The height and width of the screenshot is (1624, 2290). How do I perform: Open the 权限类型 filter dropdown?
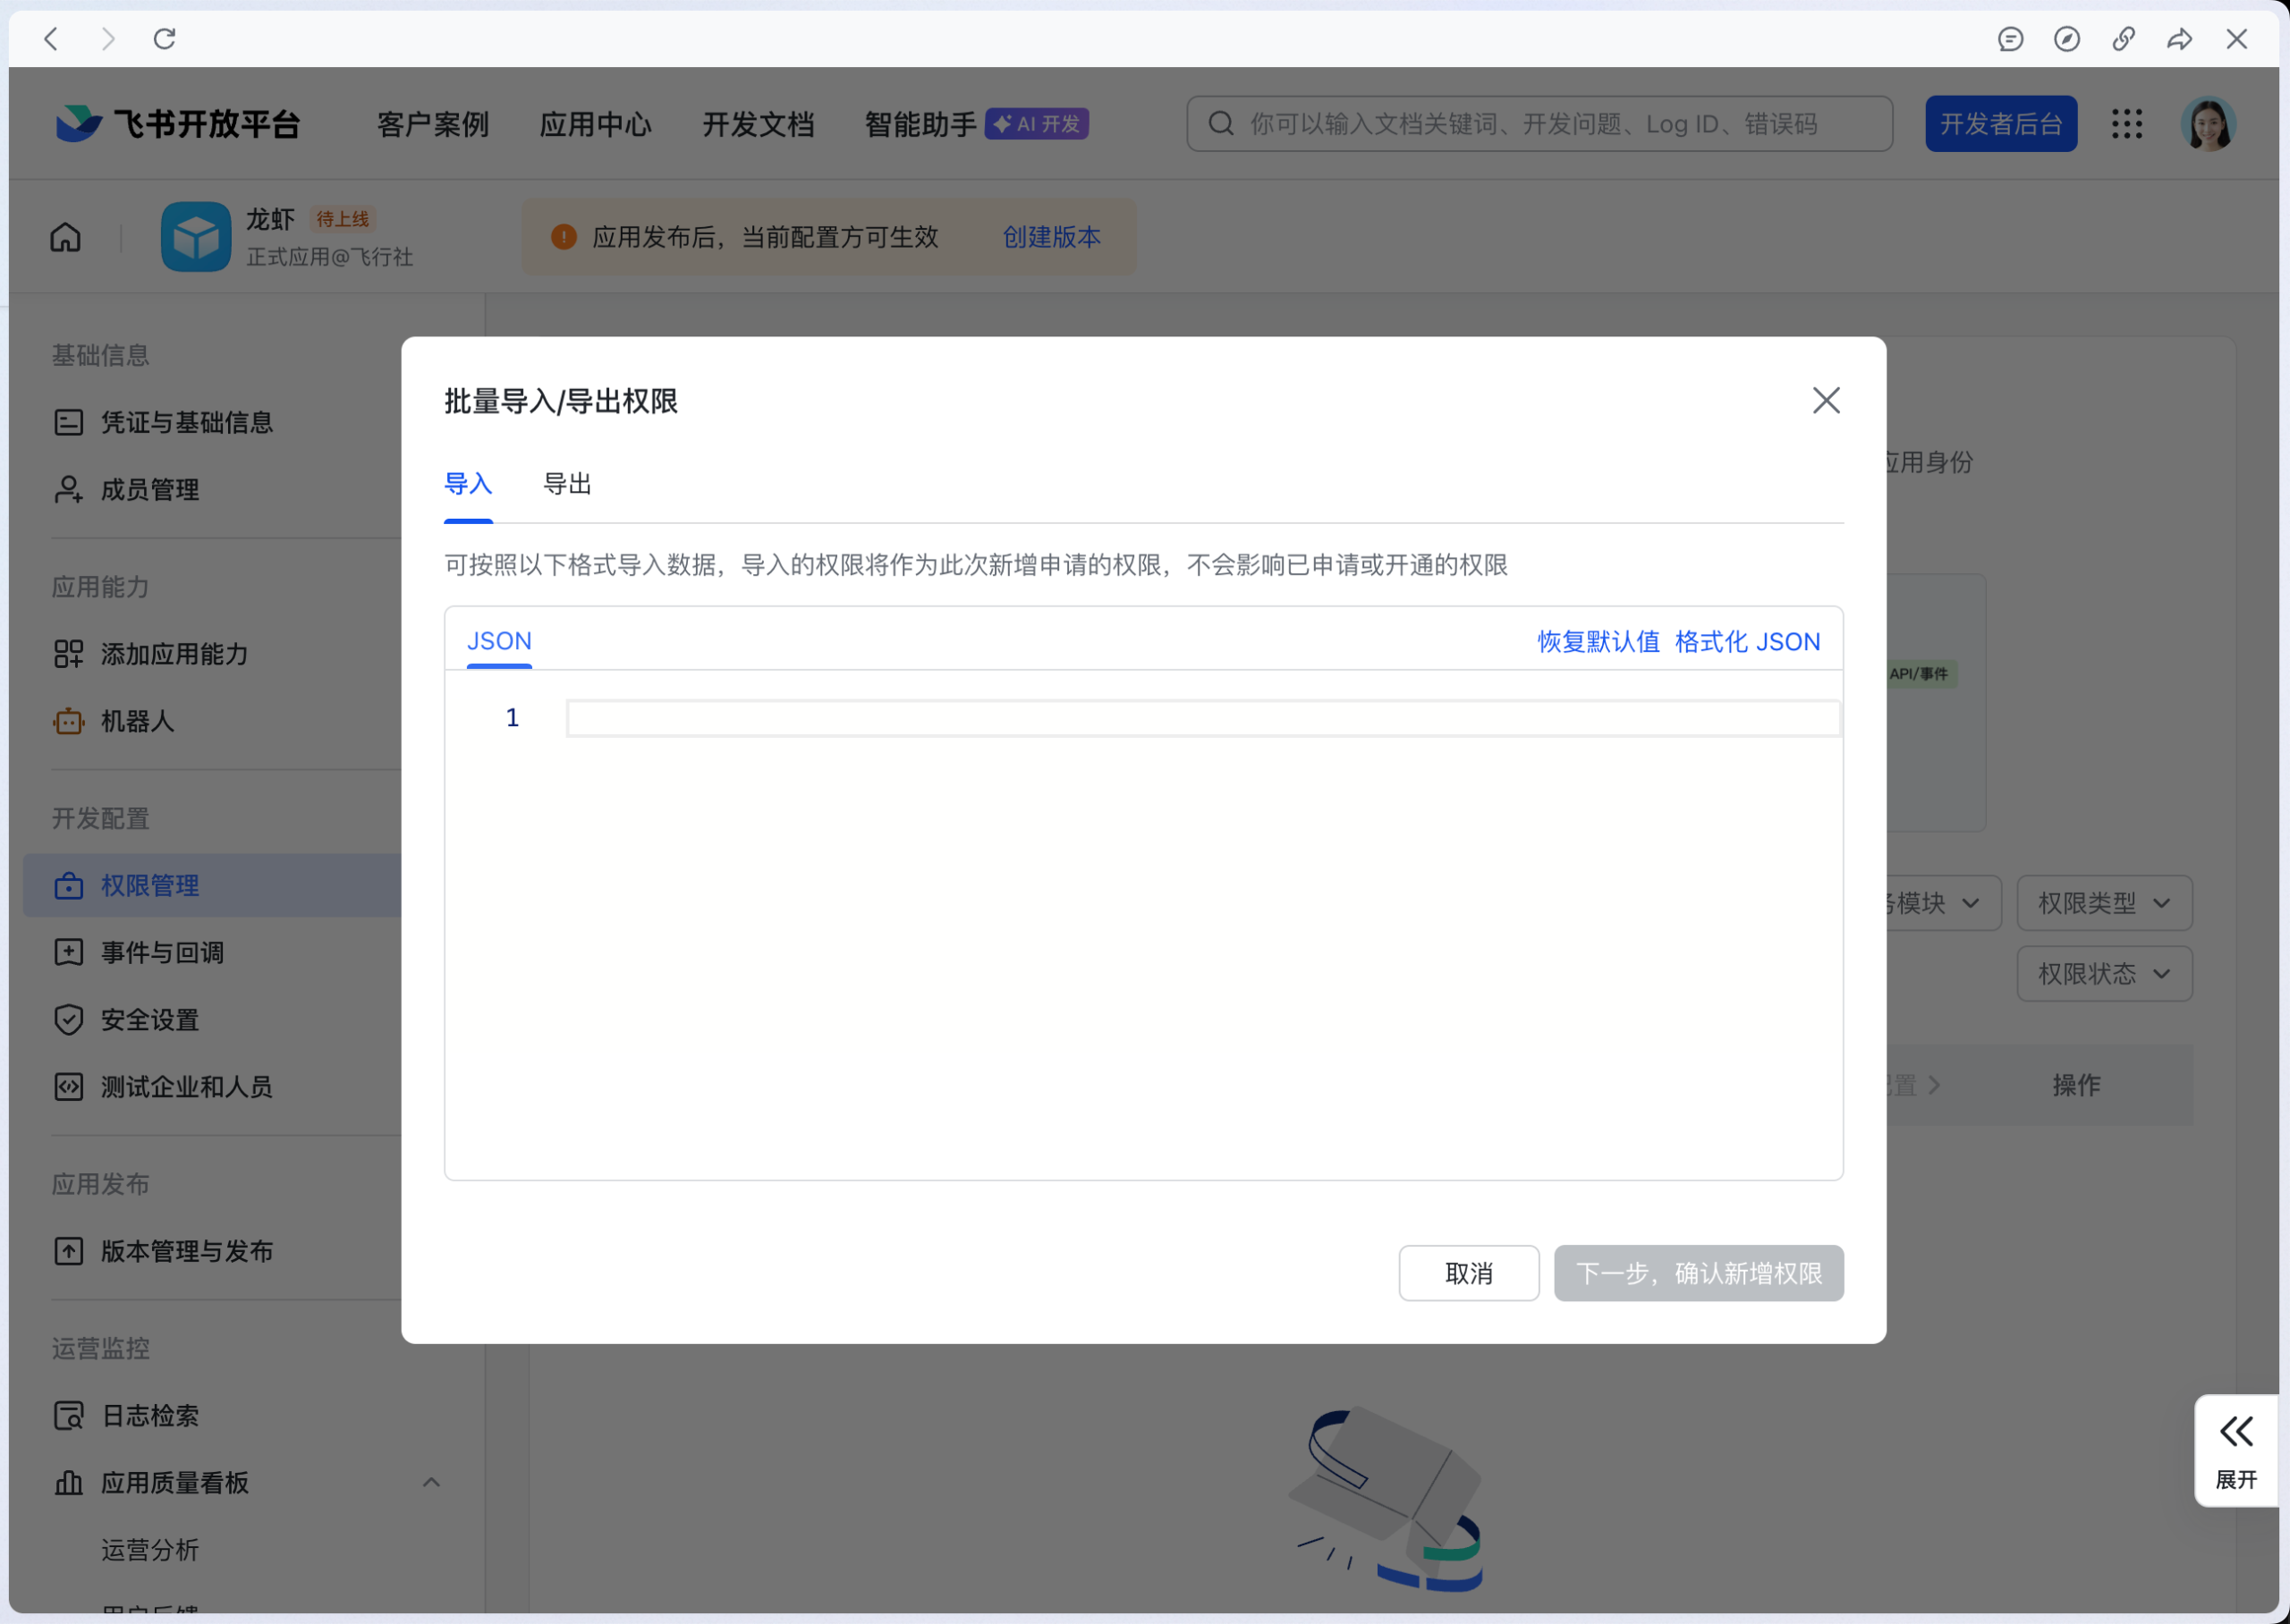coord(2104,902)
